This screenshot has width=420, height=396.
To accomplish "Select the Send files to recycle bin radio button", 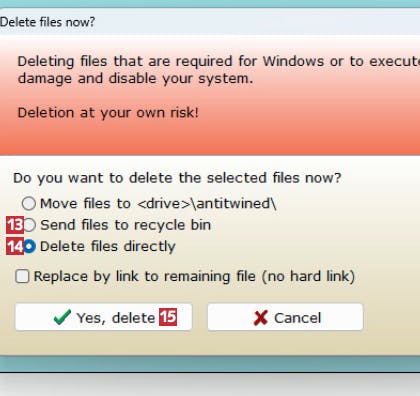I will (29, 225).
